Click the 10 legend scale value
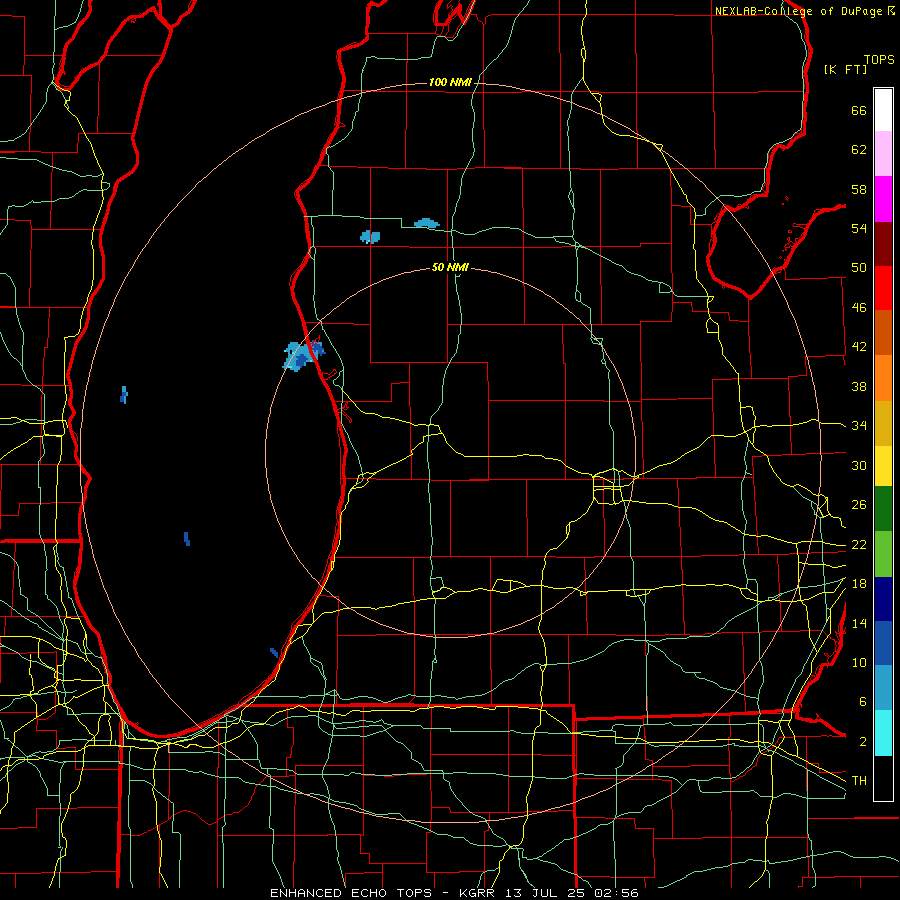 coord(859,662)
